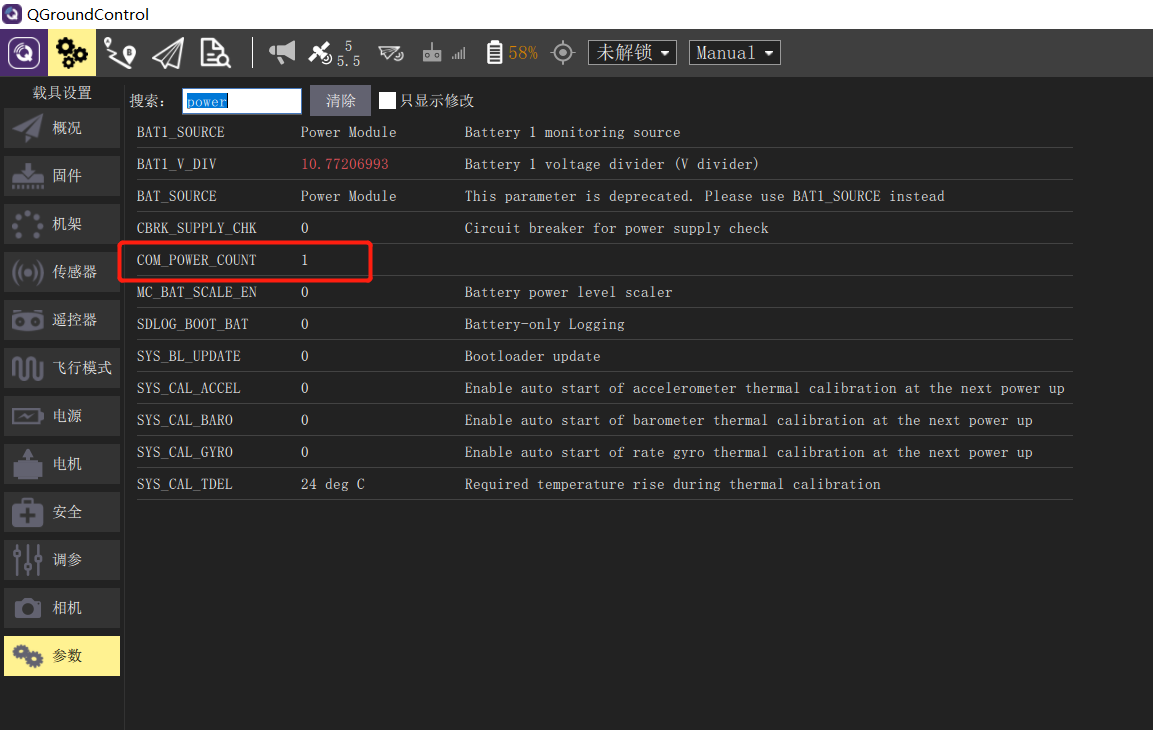Open the 未解锁 arming dropdown
This screenshot has height=730, width=1153.
(x=632, y=52)
